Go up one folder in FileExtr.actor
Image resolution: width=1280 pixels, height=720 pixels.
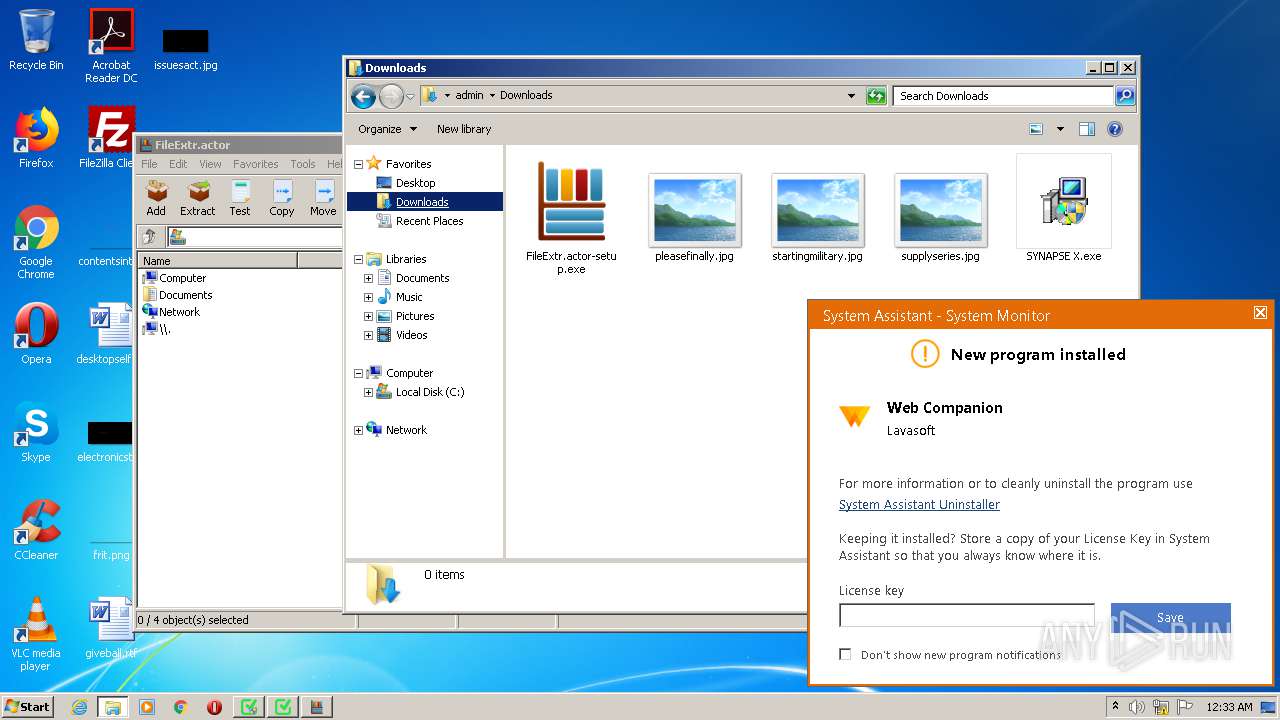[150, 237]
